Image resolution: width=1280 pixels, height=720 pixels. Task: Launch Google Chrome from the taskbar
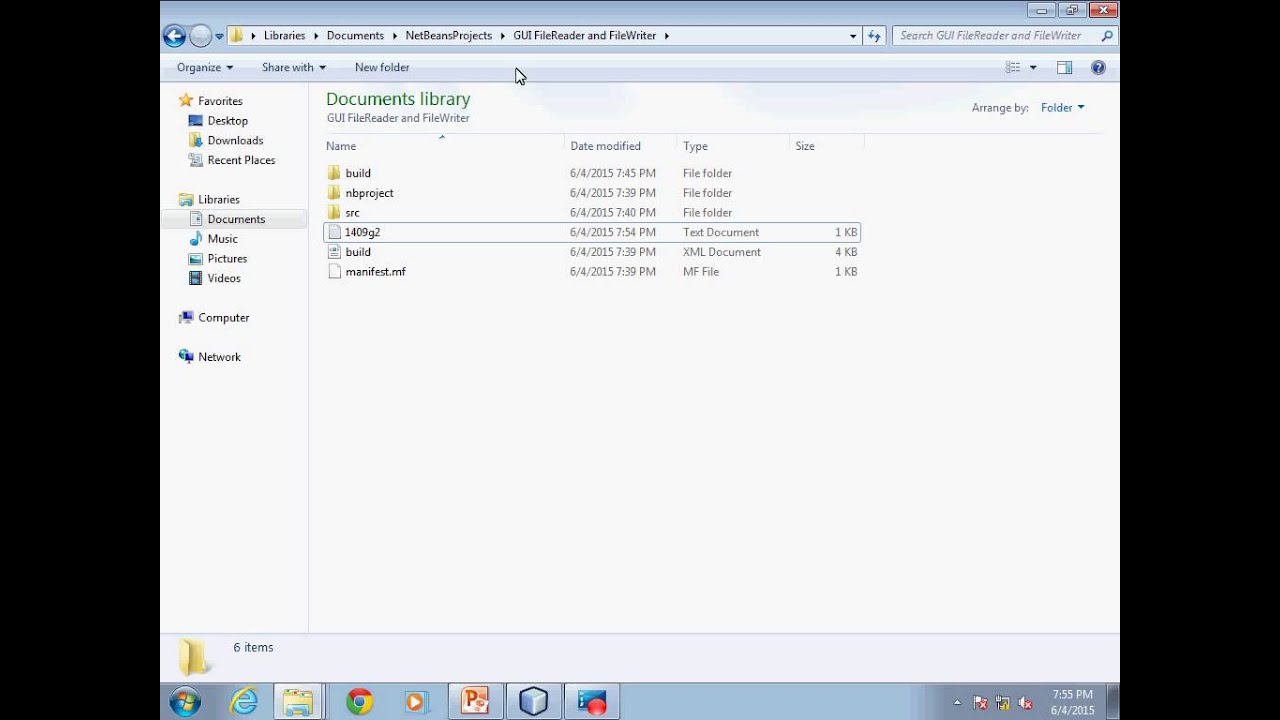coord(359,702)
